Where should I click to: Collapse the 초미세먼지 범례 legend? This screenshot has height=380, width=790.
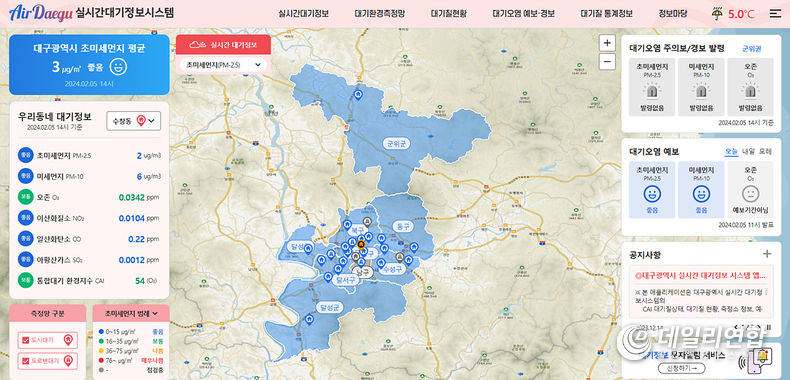coord(131,313)
